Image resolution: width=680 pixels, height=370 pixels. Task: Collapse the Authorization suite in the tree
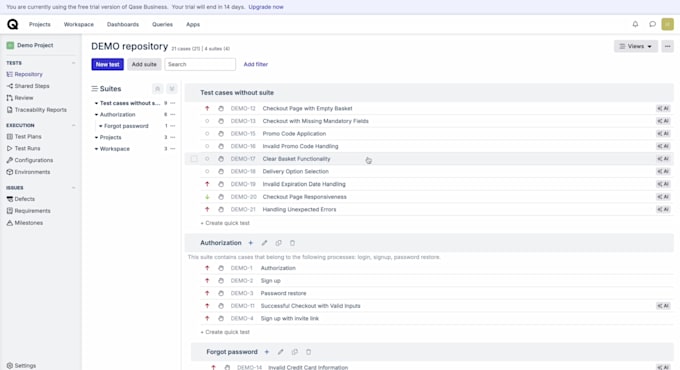(x=96, y=115)
